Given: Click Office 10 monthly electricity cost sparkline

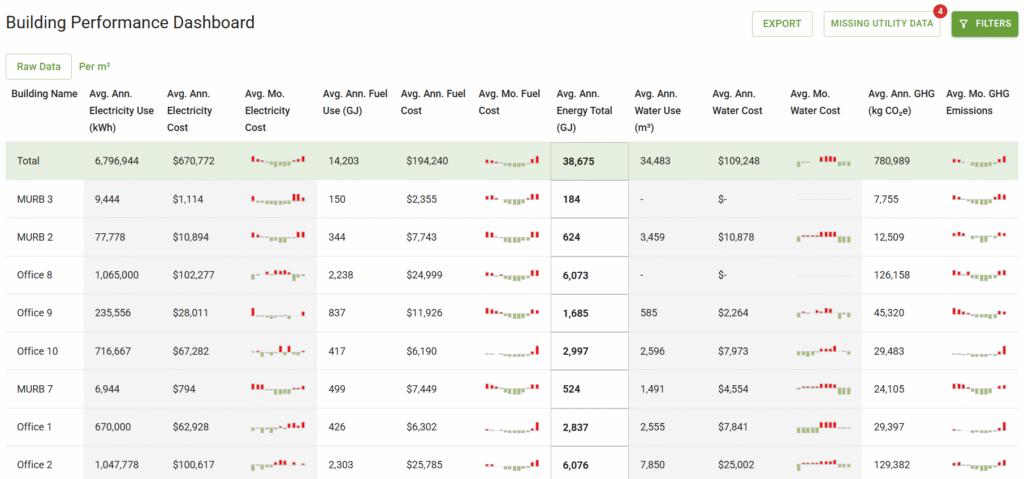Looking at the screenshot, I should pyautogui.click(x=277, y=351).
